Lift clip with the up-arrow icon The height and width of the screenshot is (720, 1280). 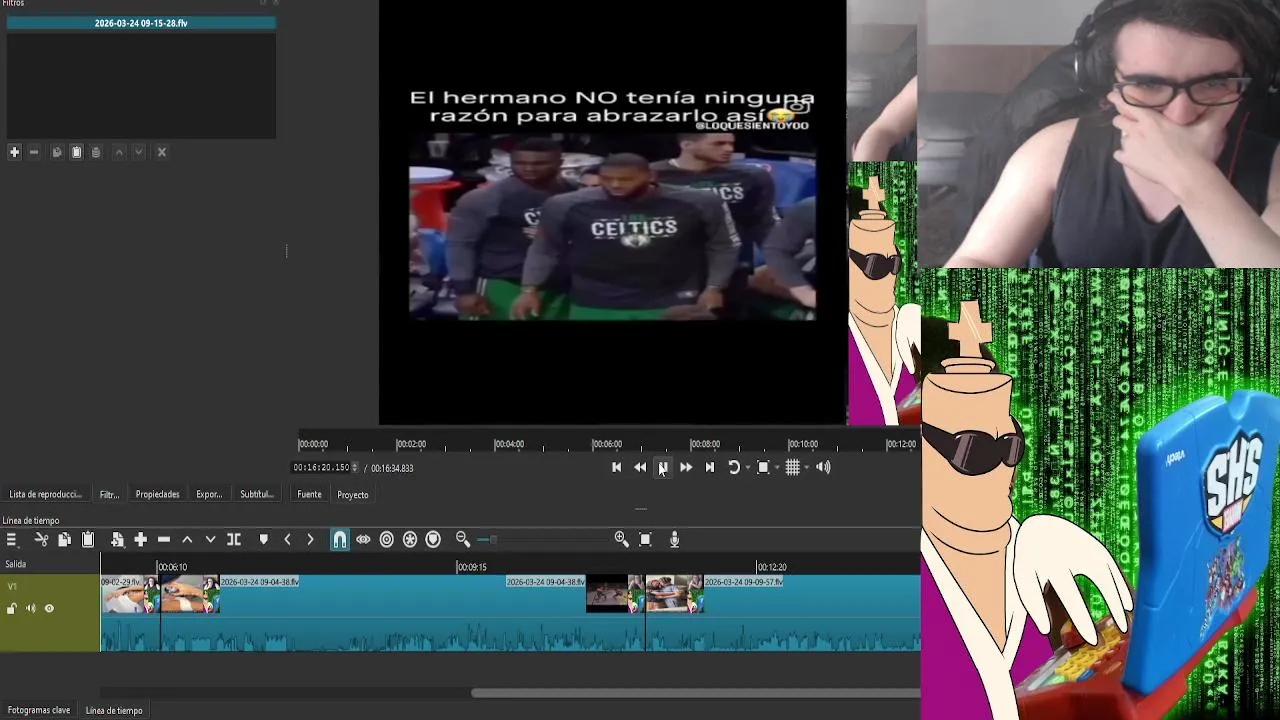coord(187,540)
